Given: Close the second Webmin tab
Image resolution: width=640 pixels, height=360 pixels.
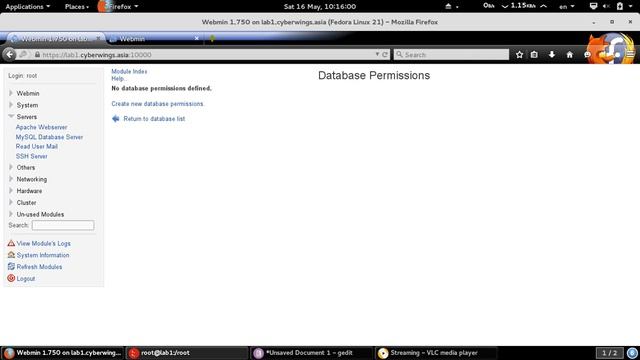Looking at the screenshot, I should pos(197,38).
